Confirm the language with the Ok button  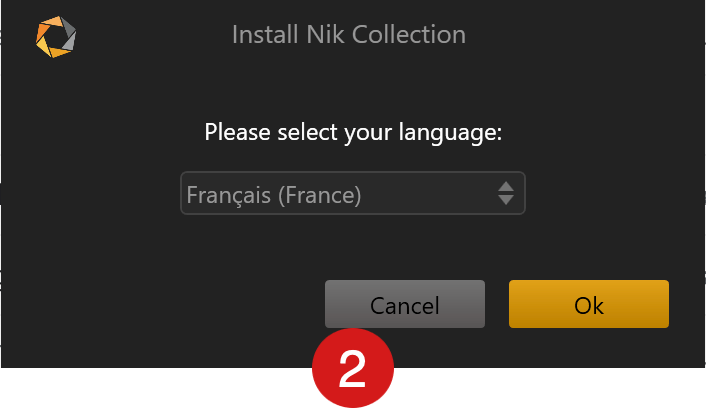tap(588, 304)
